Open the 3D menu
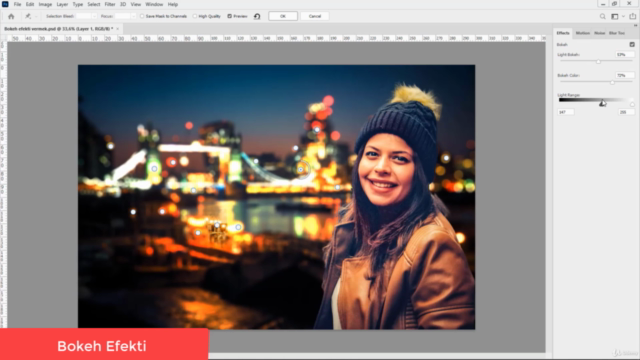640x360 pixels. pyautogui.click(x=123, y=4)
